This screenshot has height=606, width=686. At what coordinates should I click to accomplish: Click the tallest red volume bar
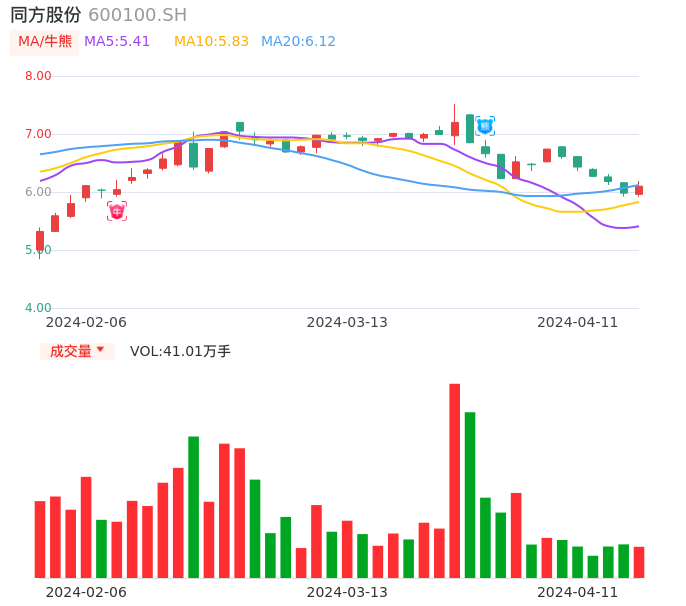pyautogui.click(x=455, y=481)
